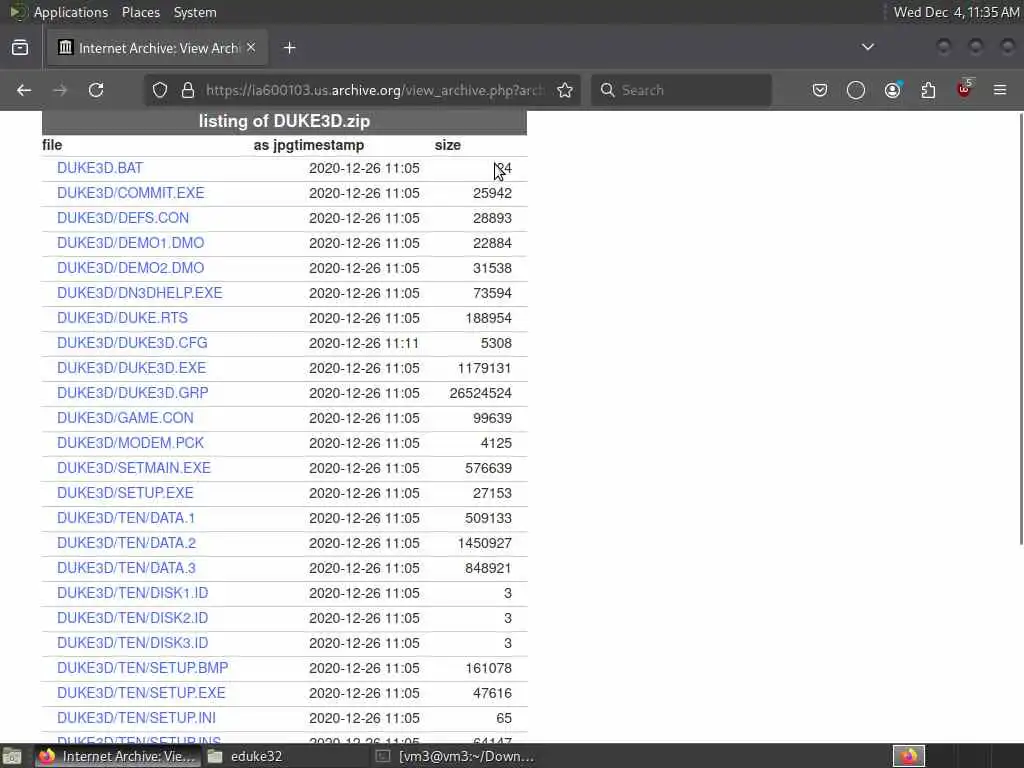This screenshot has width=1024, height=768.
Task: Open the DUKE3D/TEN/DISK2.ID link
Action: click(133, 618)
